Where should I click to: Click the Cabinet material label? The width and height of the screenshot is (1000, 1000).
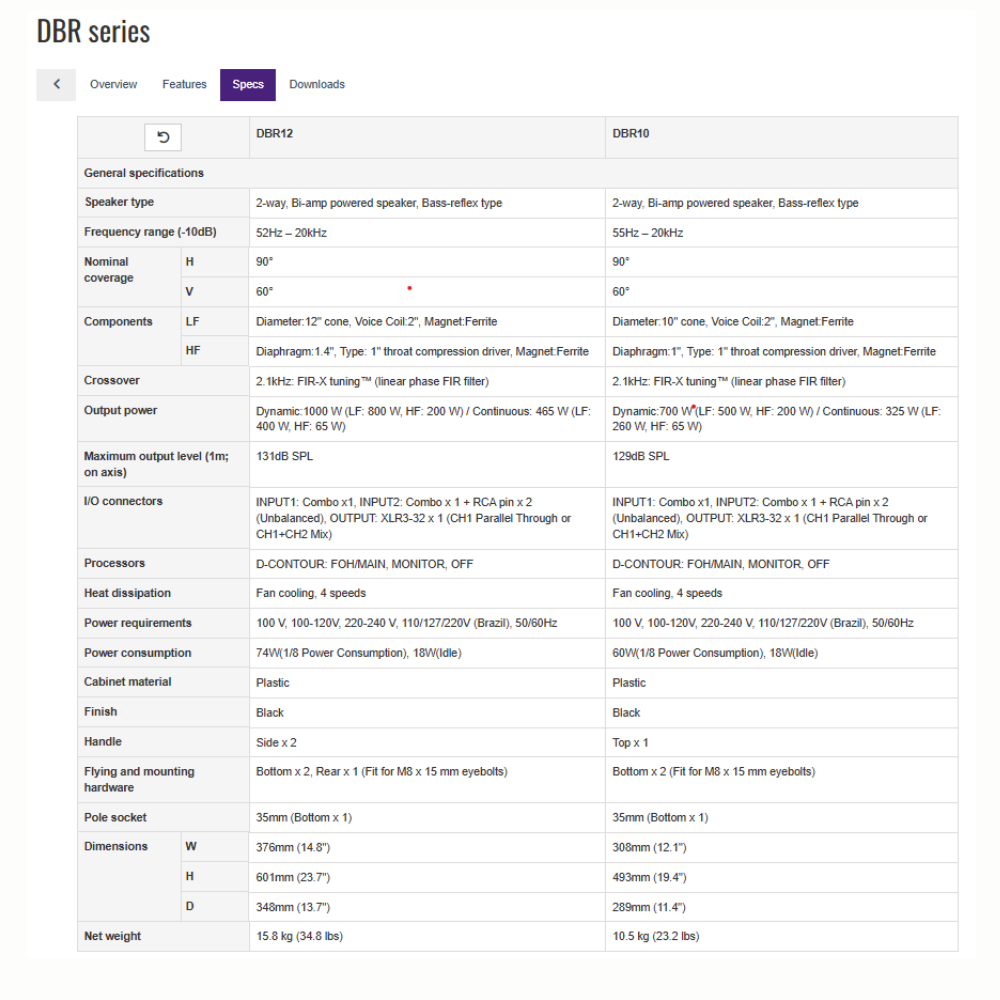click(128, 682)
